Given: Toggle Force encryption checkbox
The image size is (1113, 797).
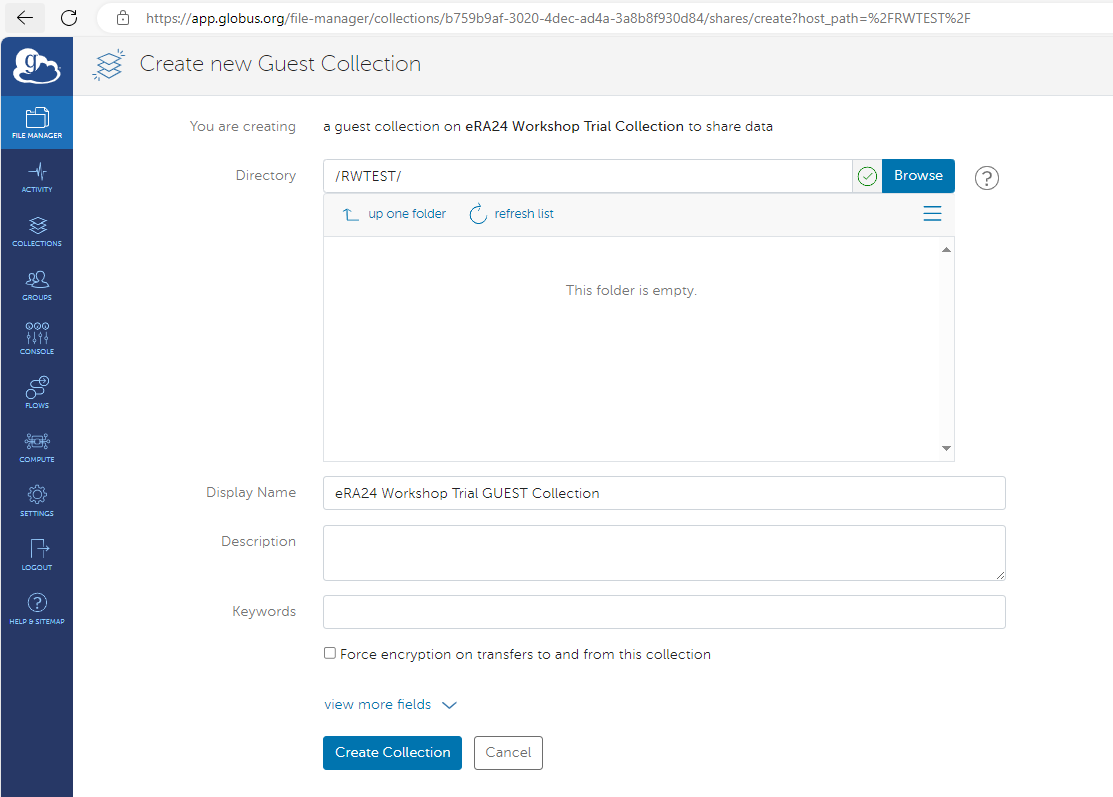Looking at the screenshot, I should tap(329, 653).
